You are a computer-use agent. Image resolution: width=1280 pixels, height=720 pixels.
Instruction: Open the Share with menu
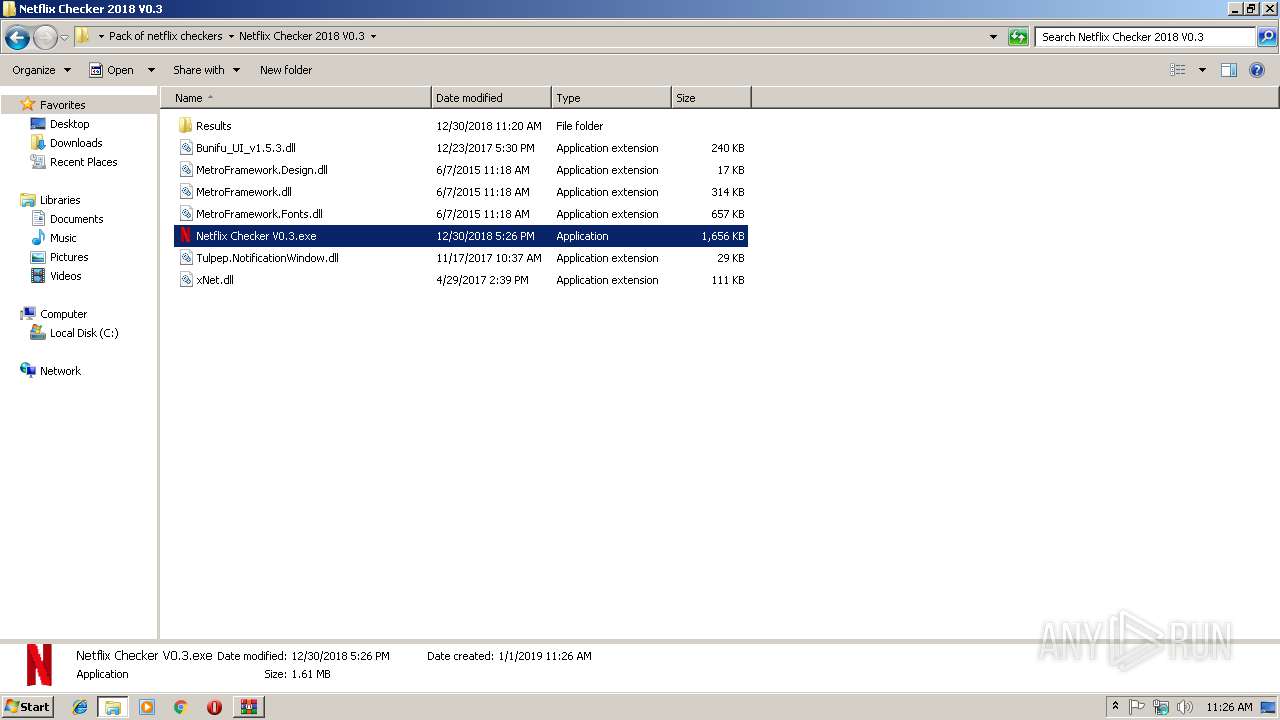coord(206,70)
